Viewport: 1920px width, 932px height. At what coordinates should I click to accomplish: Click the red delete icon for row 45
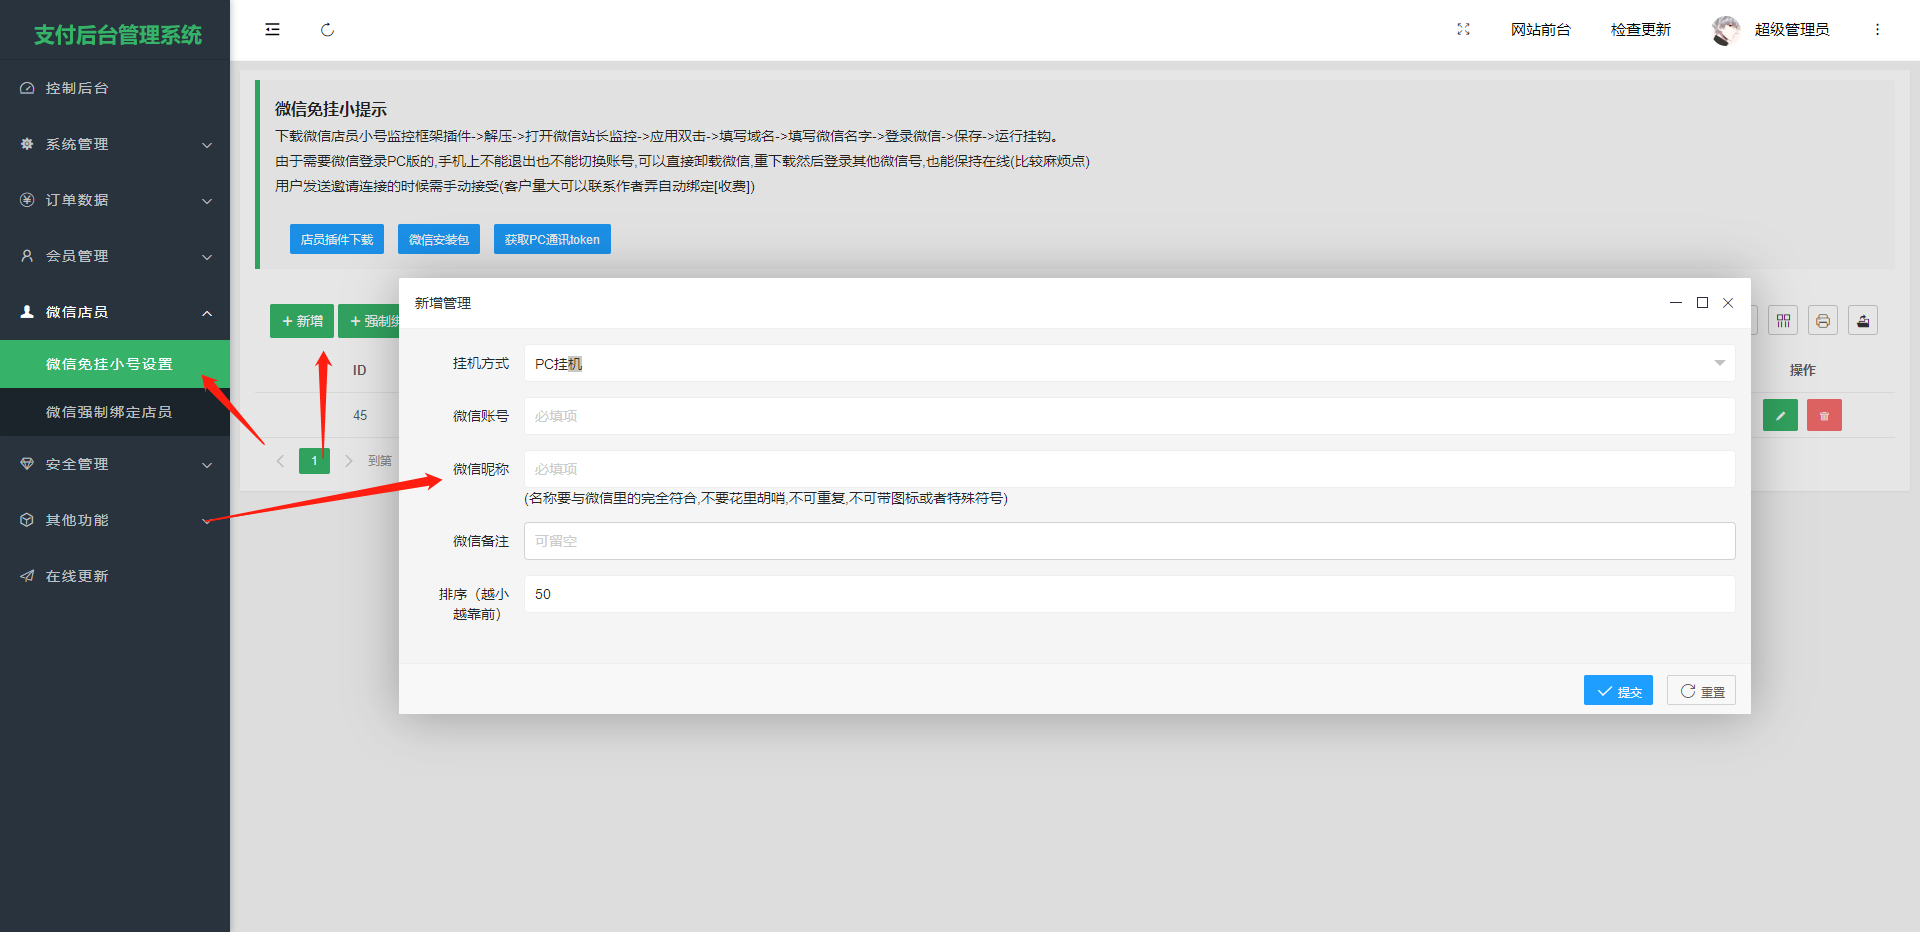[1824, 416]
